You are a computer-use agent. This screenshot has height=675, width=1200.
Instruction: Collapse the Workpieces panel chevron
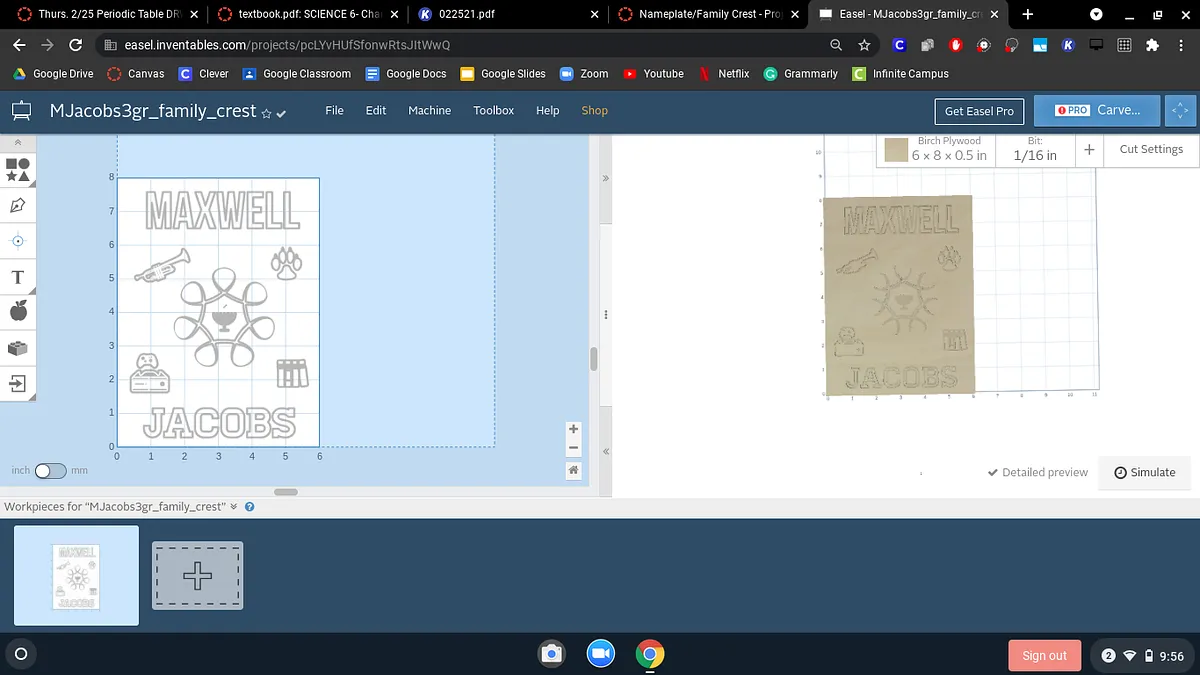pos(234,507)
